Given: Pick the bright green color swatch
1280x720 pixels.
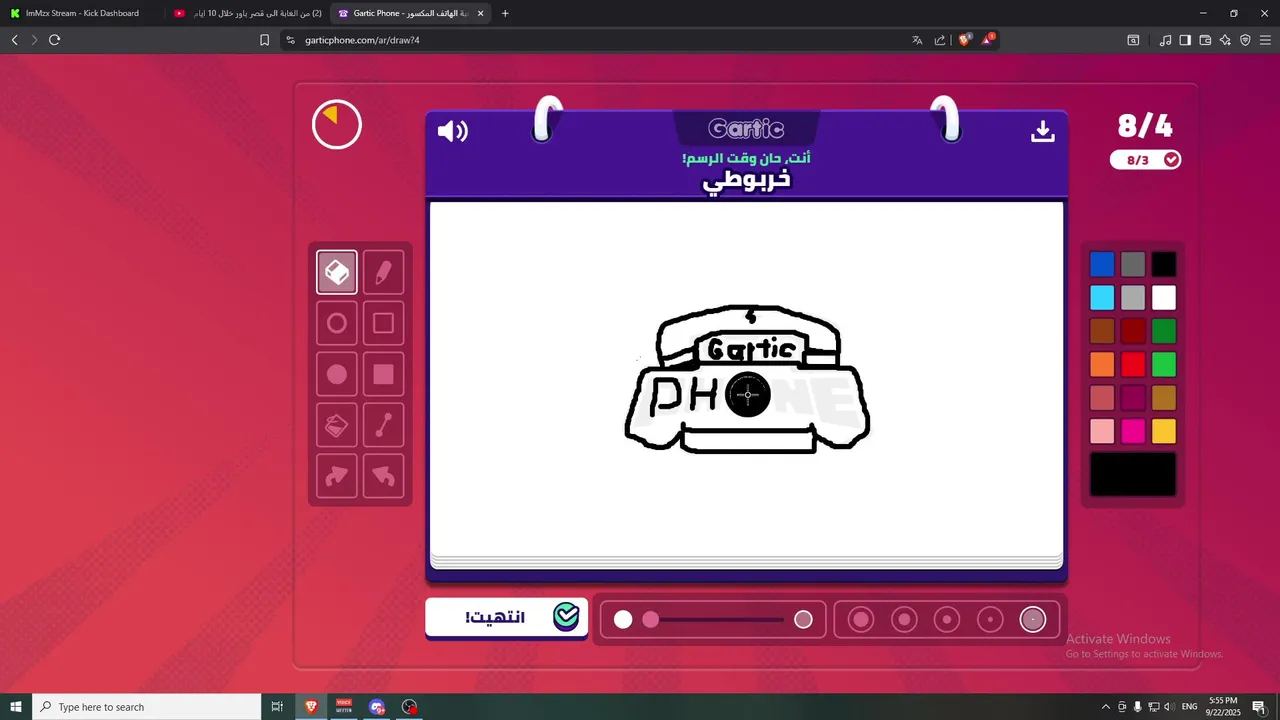Looking at the screenshot, I should click(x=1164, y=364).
